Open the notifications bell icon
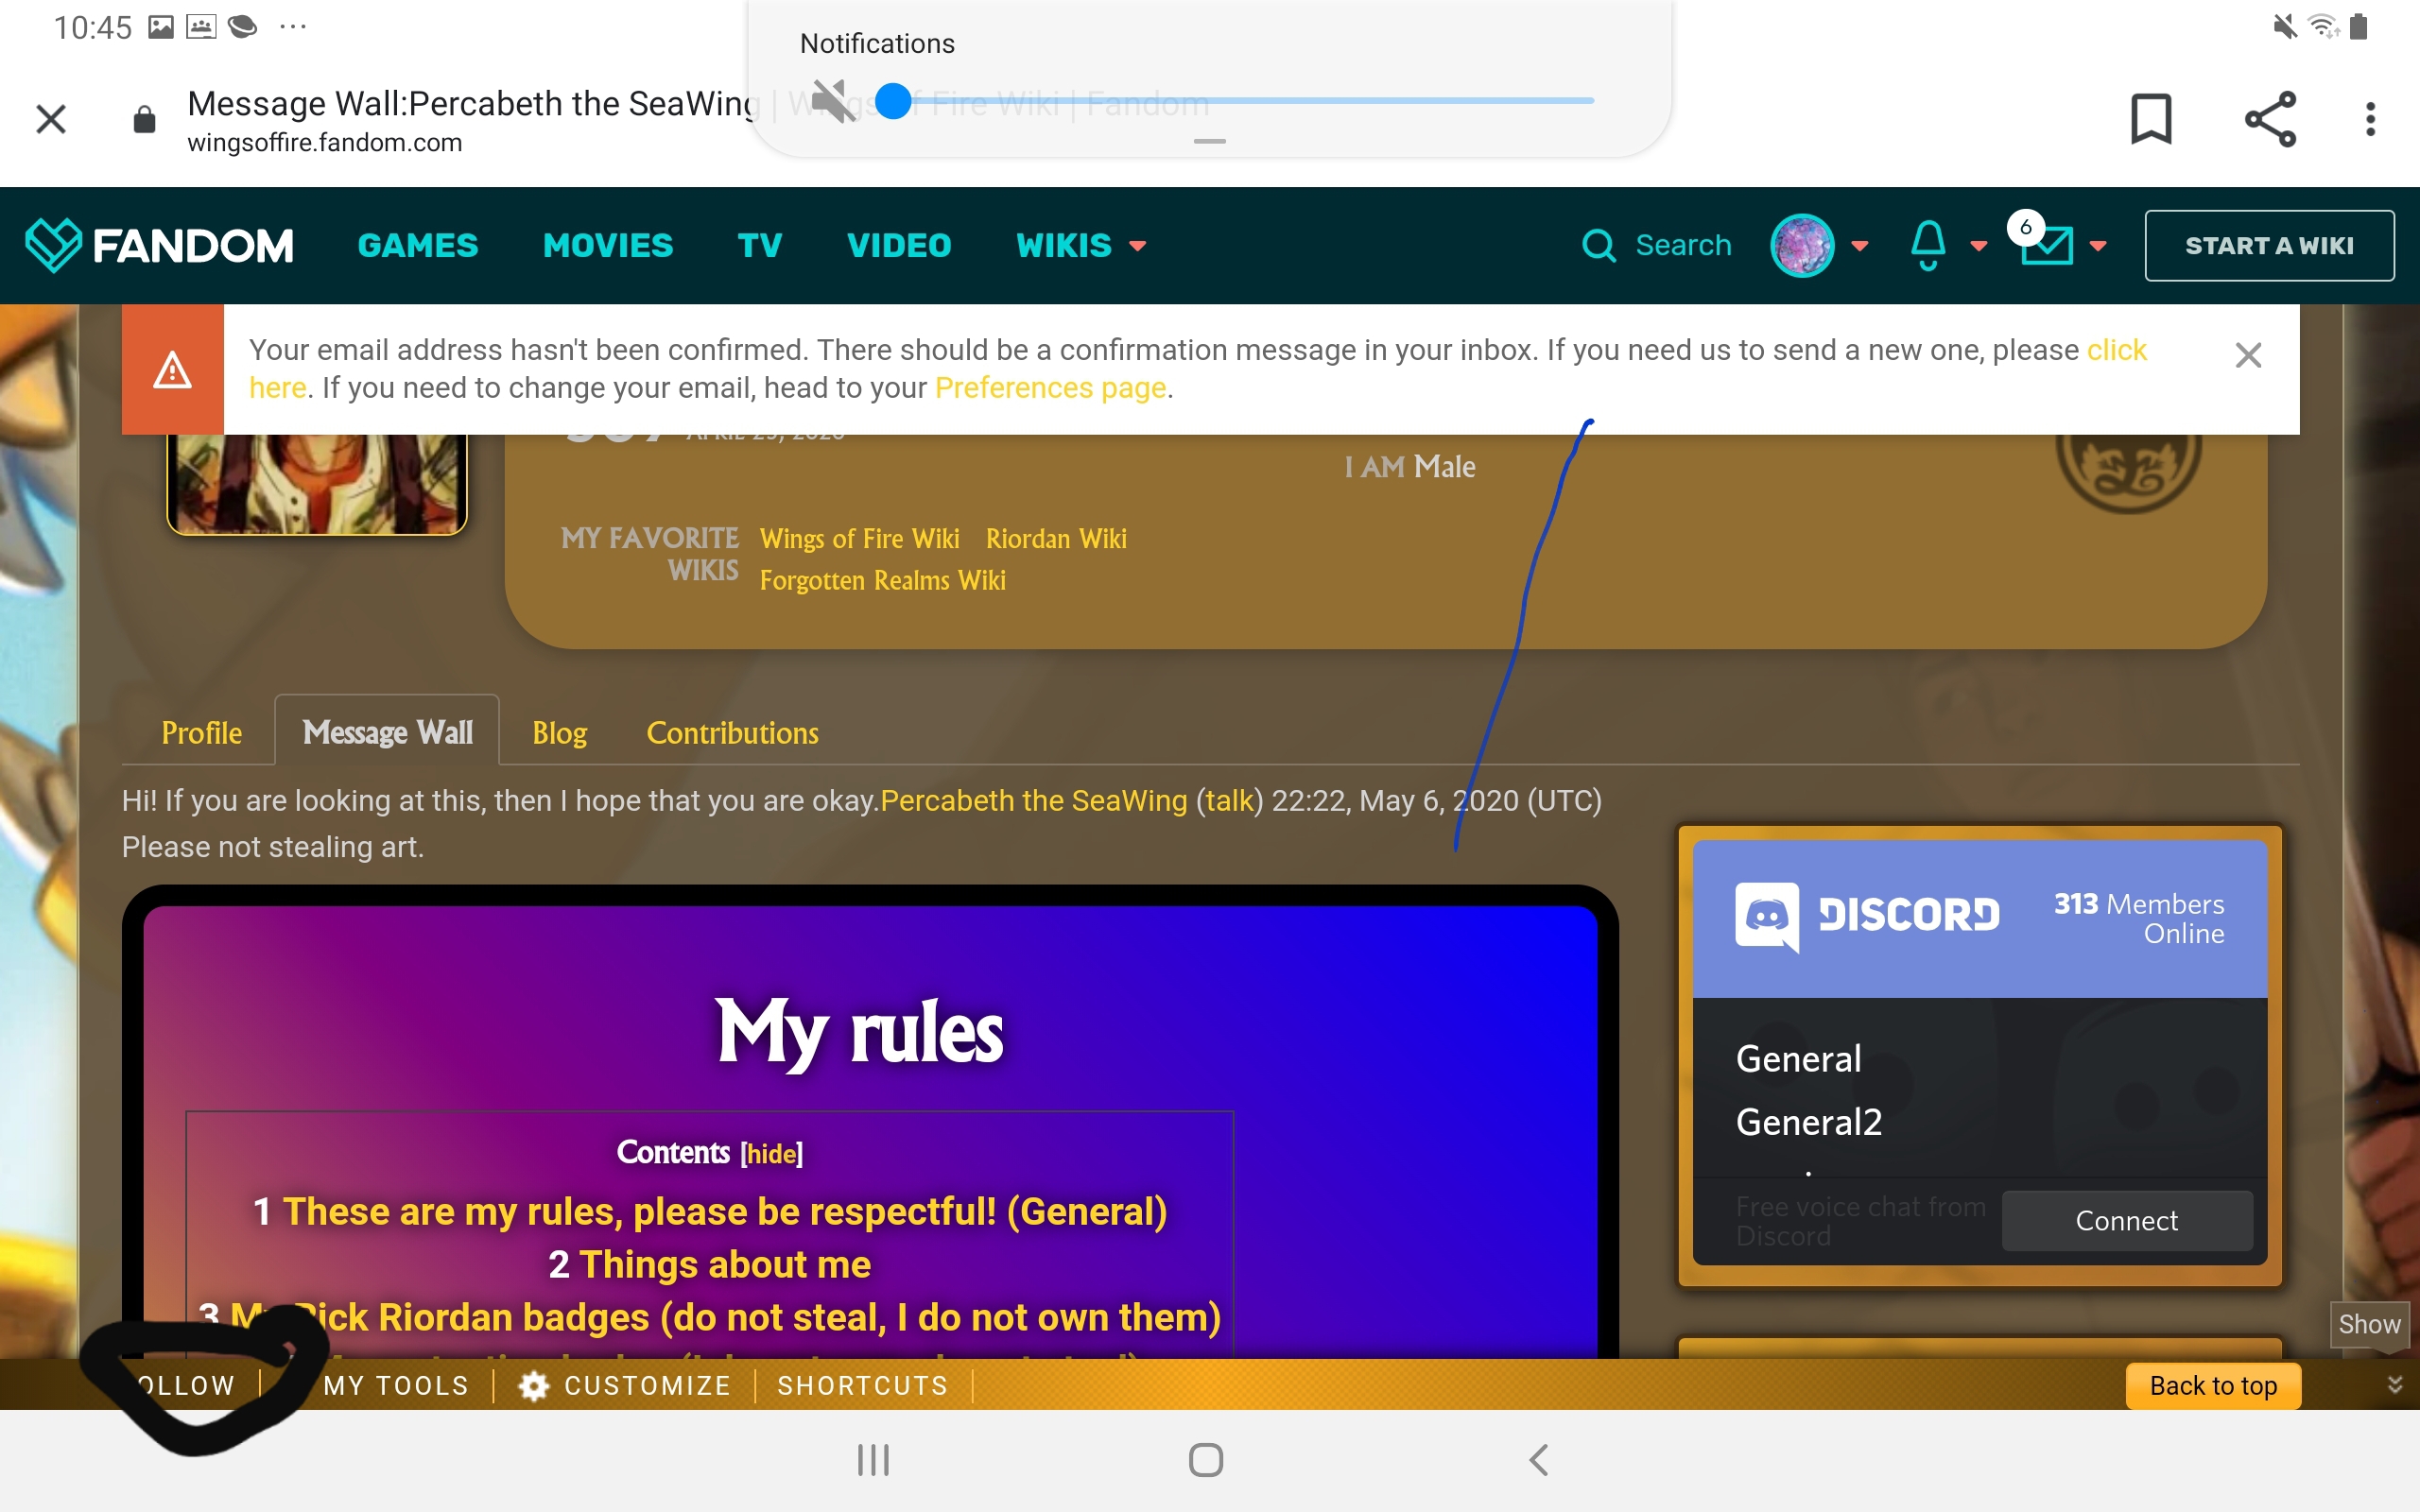Screen dimensions: 2420x1512 click(1928, 245)
